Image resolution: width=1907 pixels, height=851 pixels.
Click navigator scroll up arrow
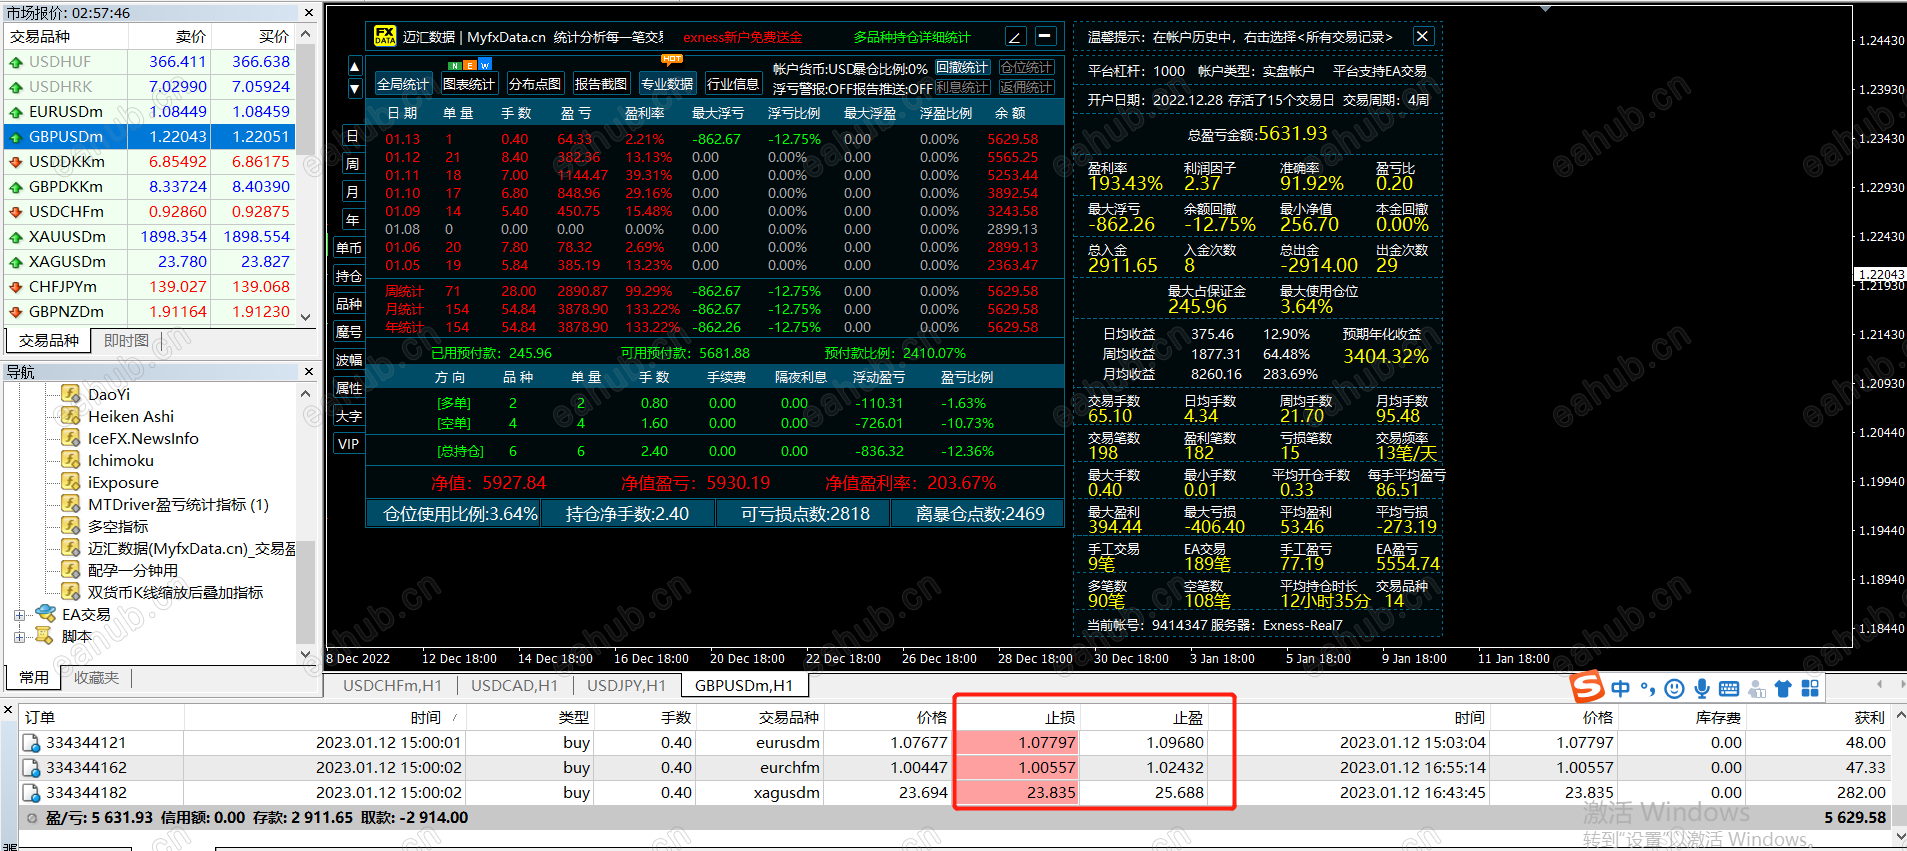(306, 394)
